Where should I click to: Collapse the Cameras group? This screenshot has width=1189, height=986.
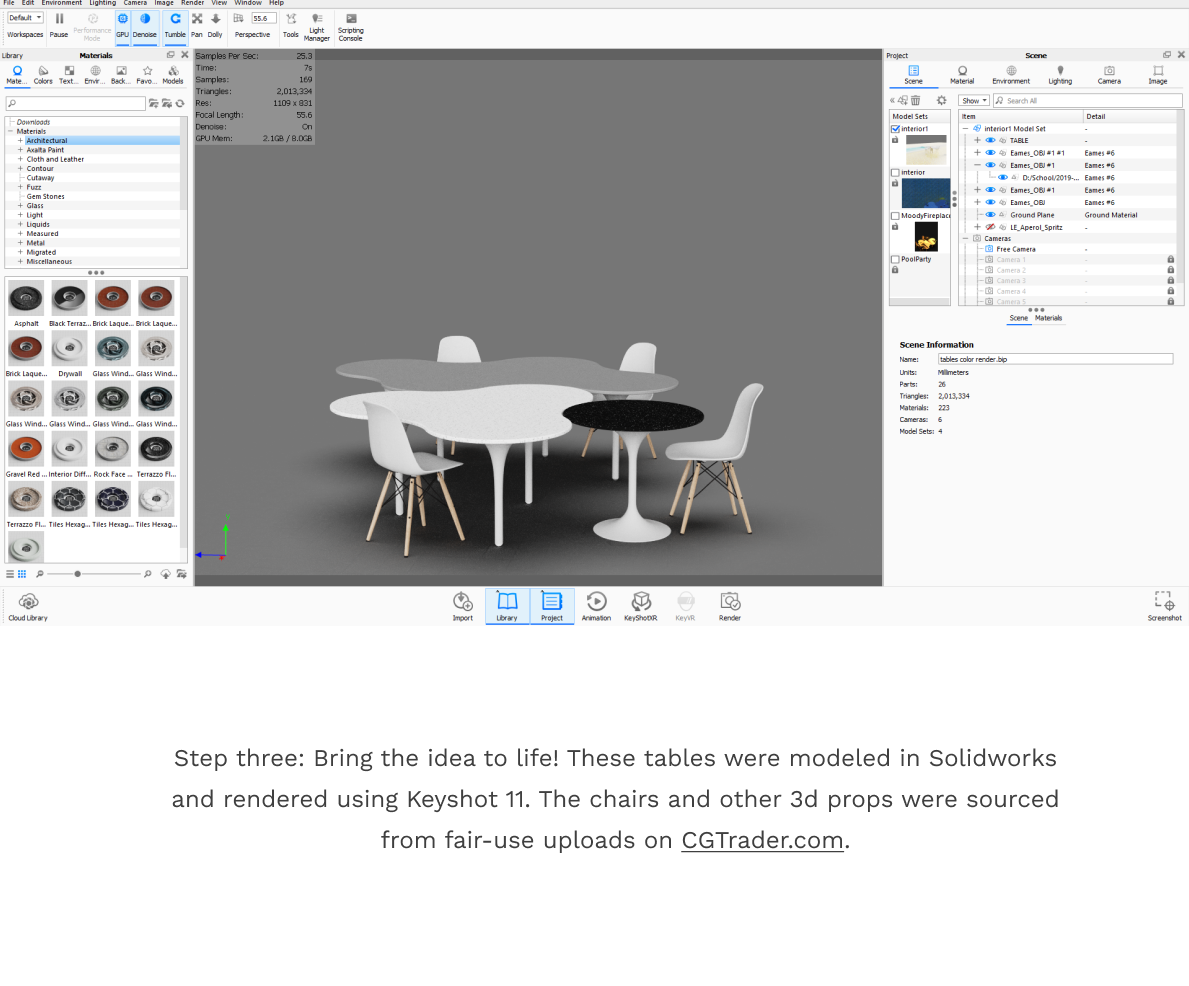pyautogui.click(x=965, y=238)
